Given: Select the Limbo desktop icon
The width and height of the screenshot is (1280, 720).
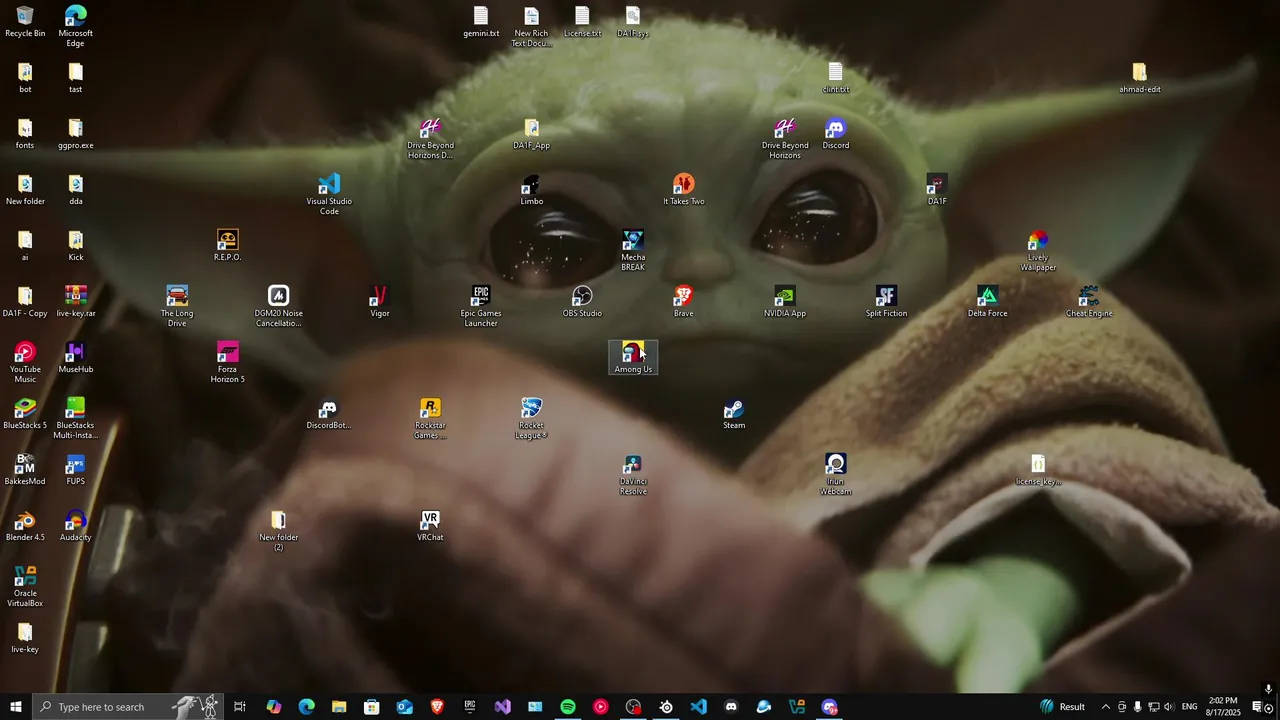Looking at the screenshot, I should (x=531, y=190).
